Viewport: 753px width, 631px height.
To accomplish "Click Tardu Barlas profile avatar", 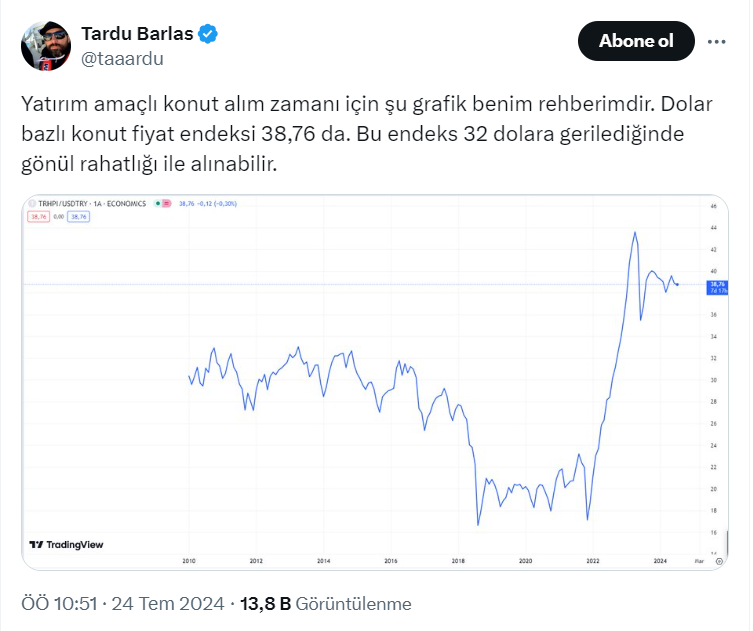I will pos(46,46).
